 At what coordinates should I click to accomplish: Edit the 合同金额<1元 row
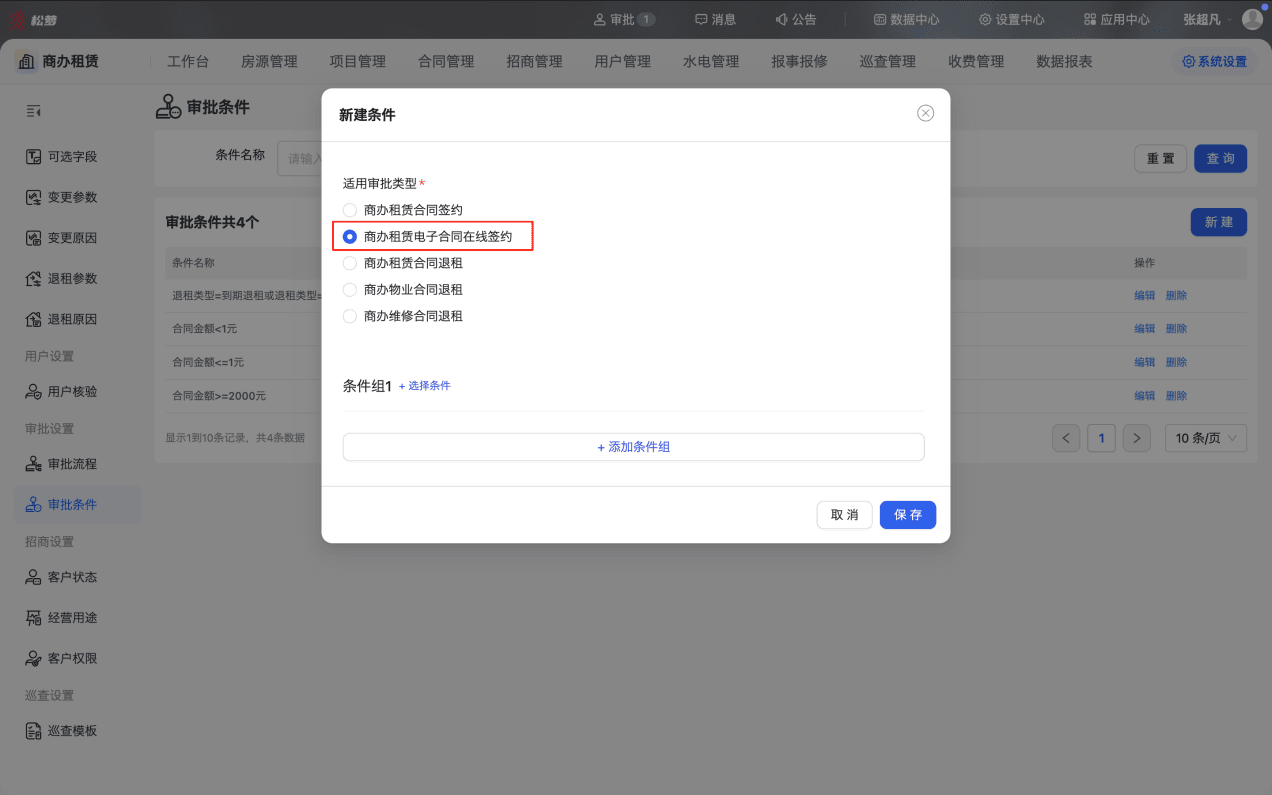pyautogui.click(x=1144, y=329)
